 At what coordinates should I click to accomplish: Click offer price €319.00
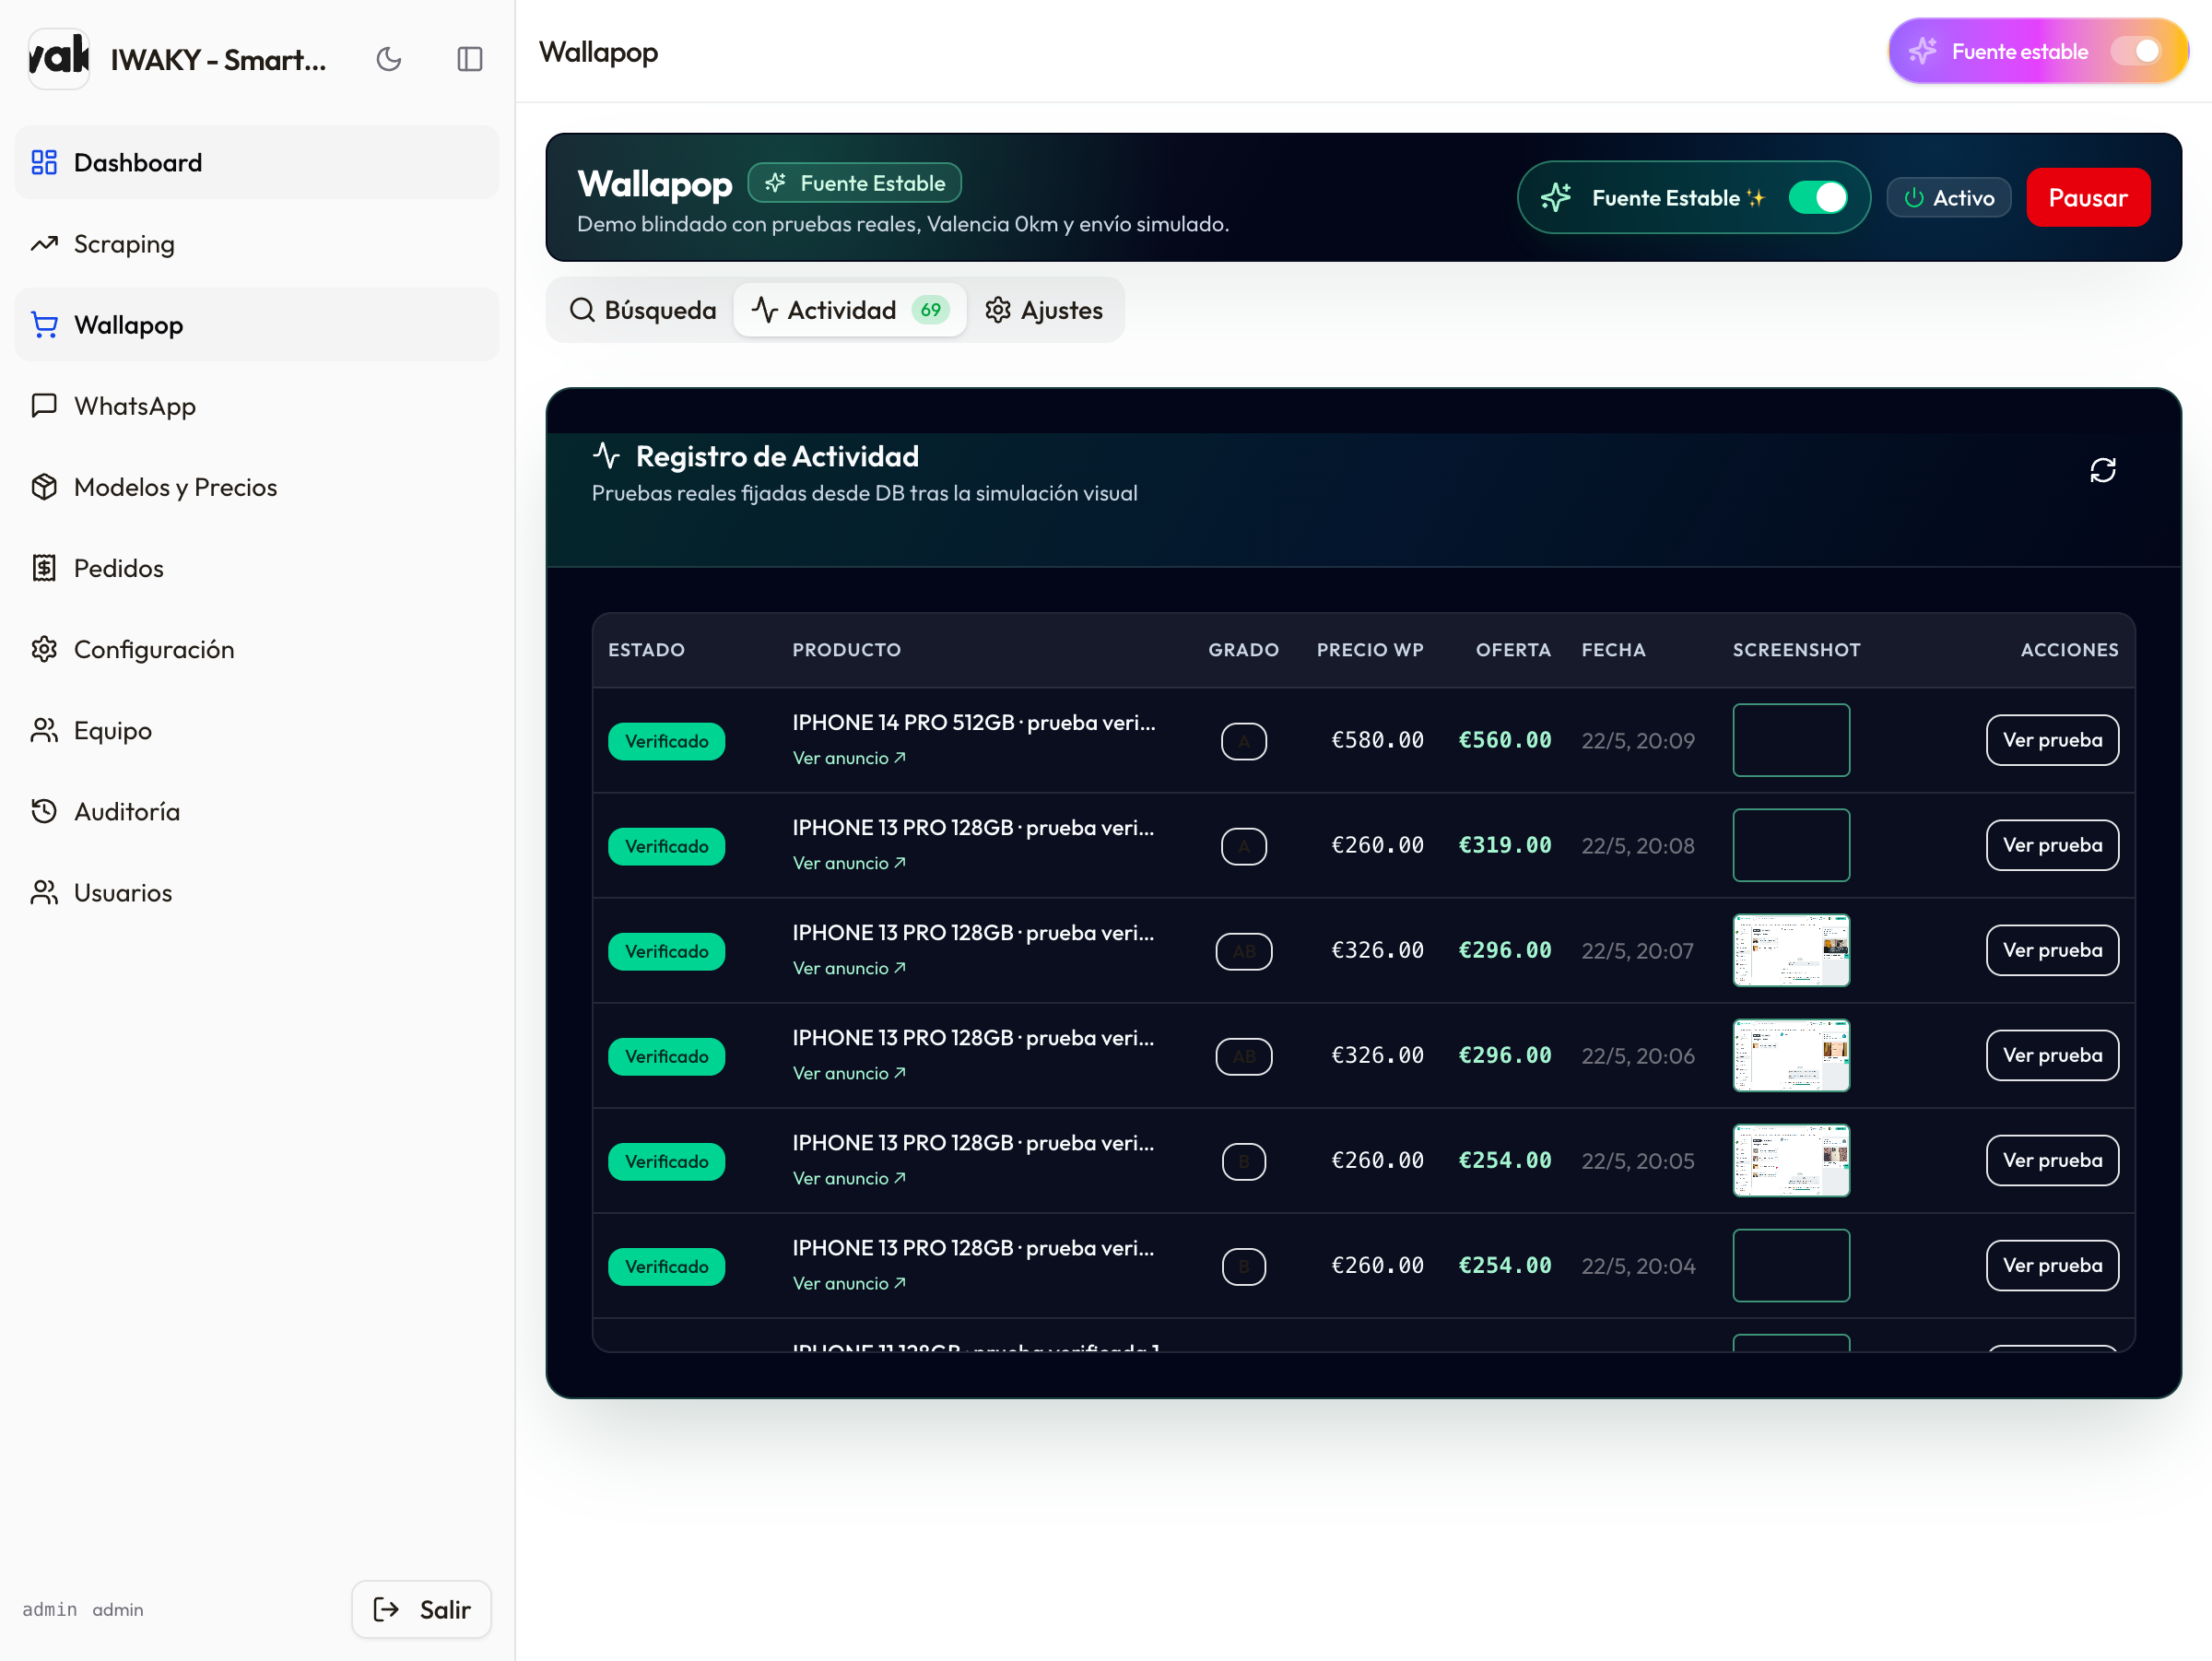coord(1505,845)
